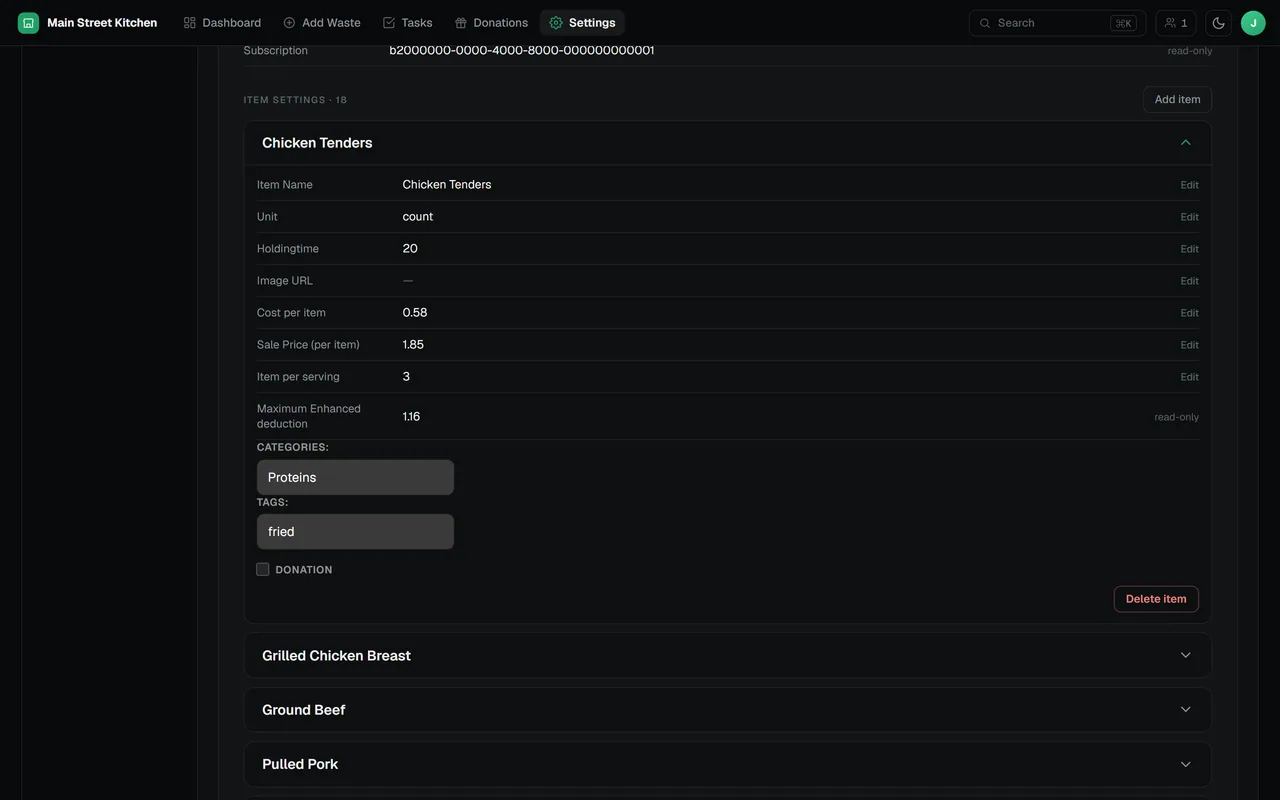Edit the Sale Price per item
1280x800 pixels.
pos(1189,345)
